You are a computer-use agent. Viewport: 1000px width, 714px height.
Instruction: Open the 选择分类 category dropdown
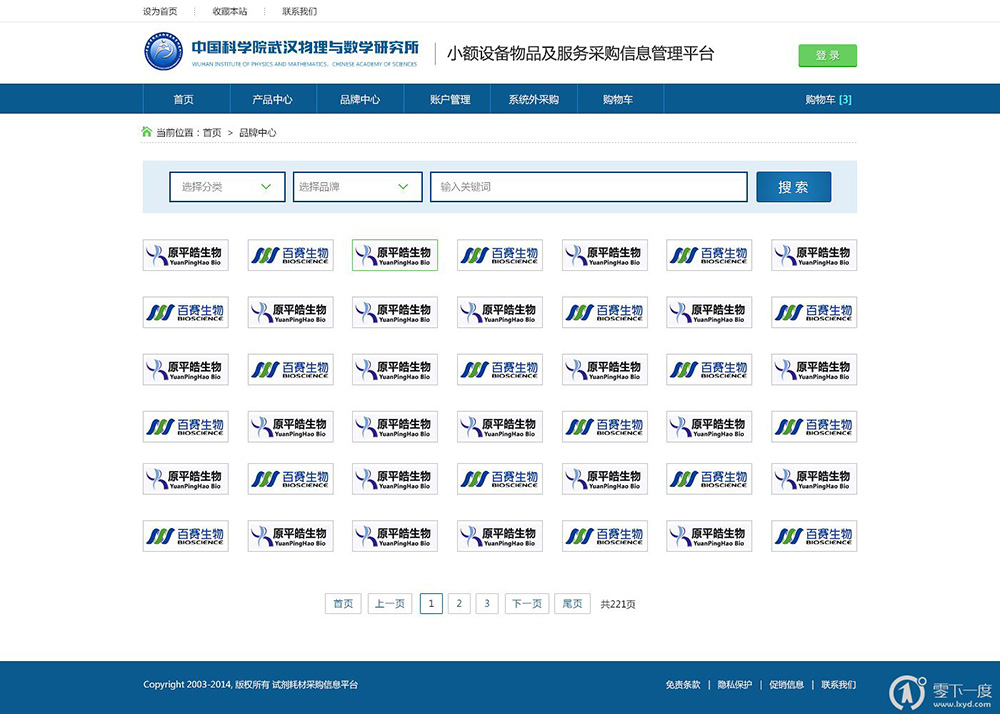click(x=227, y=187)
